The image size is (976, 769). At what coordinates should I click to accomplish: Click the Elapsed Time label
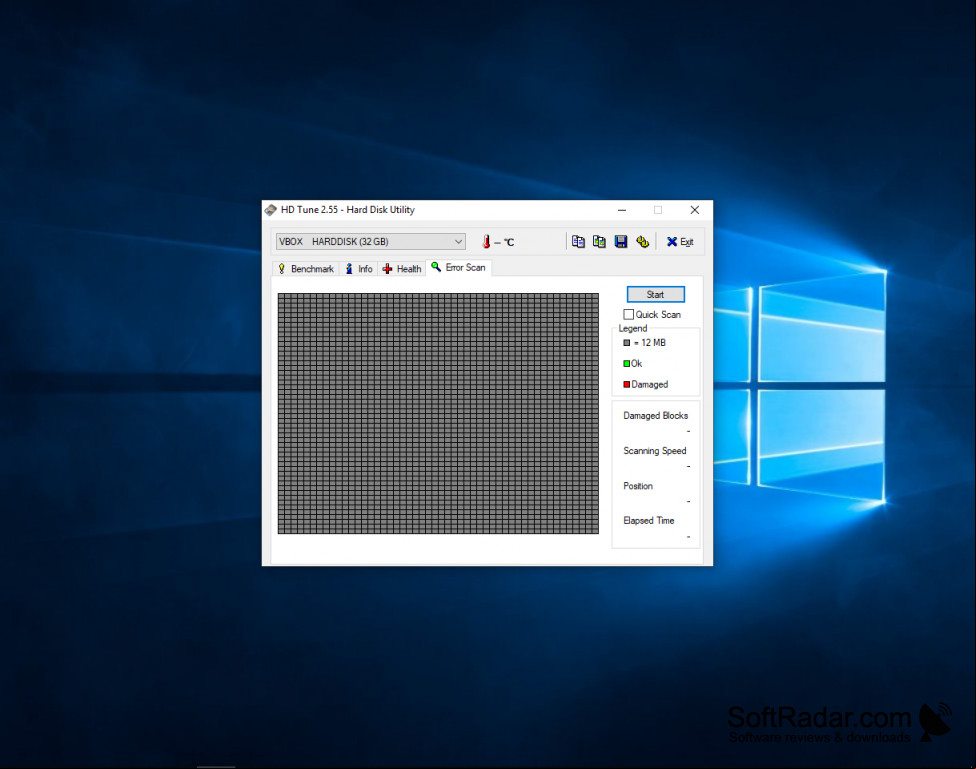649,521
